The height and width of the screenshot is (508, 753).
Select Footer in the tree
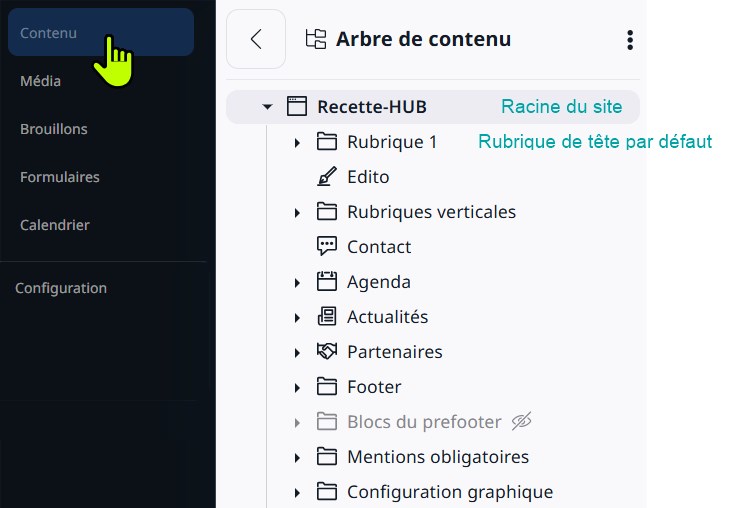tap(374, 387)
